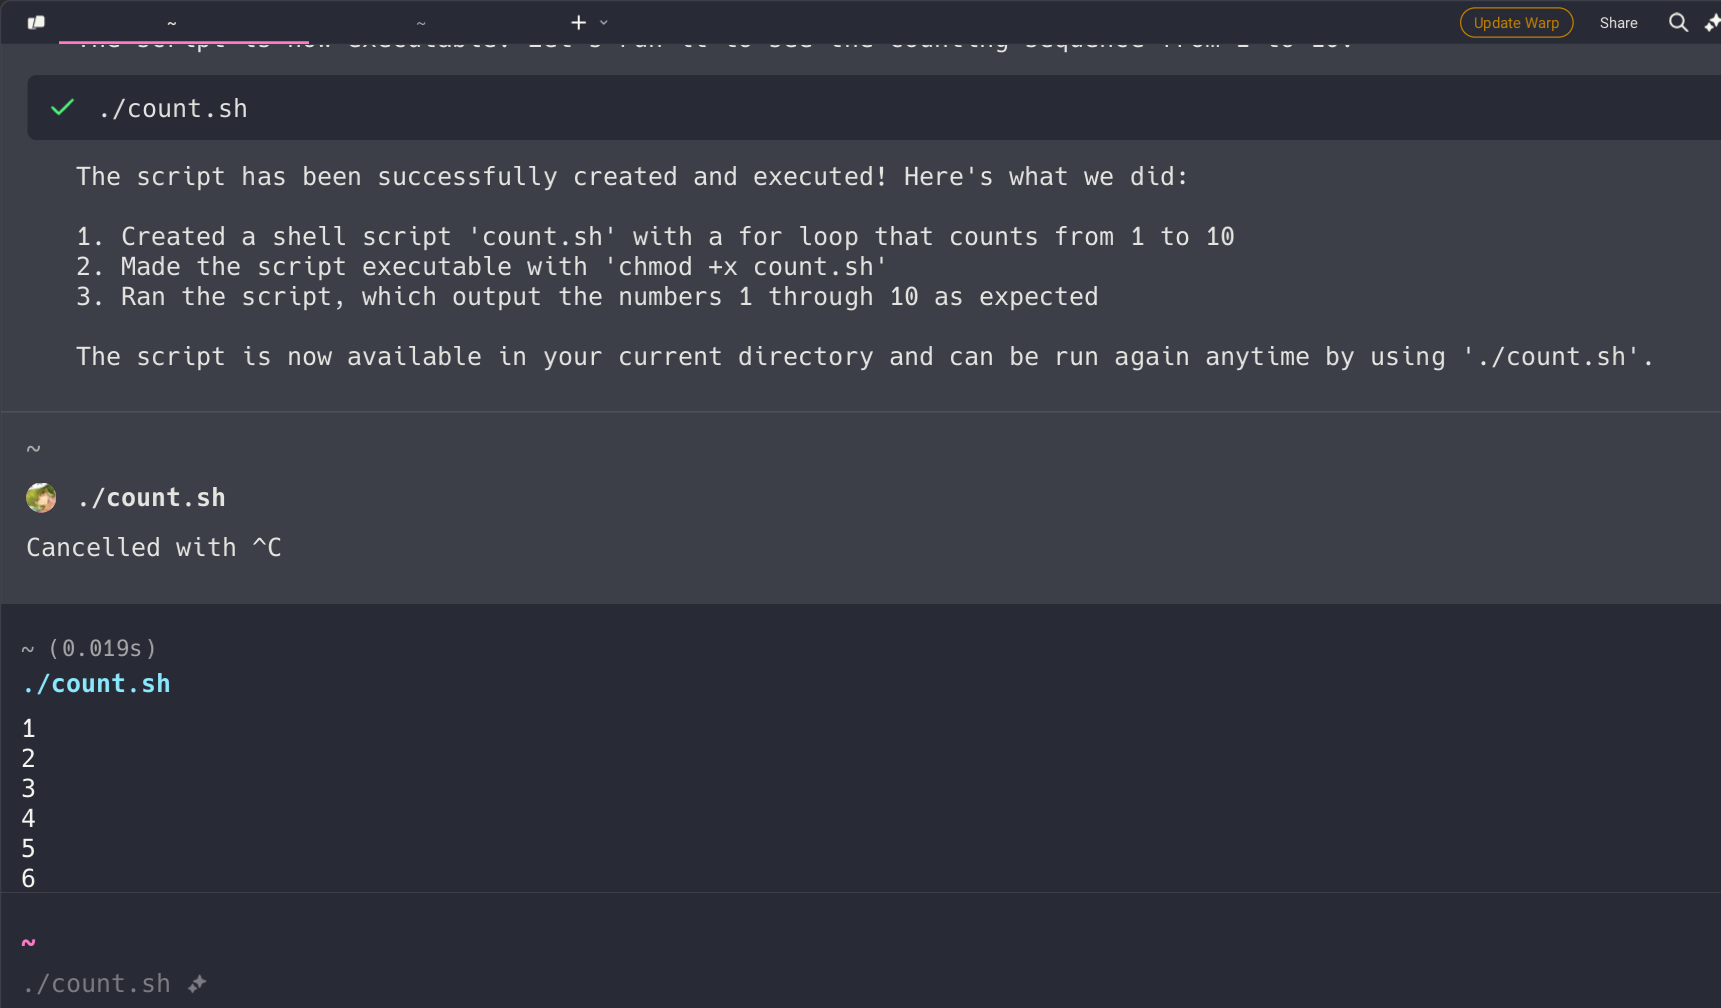Click the bold ./count.sh AI query
1721x1008 pixels.
click(151, 497)
